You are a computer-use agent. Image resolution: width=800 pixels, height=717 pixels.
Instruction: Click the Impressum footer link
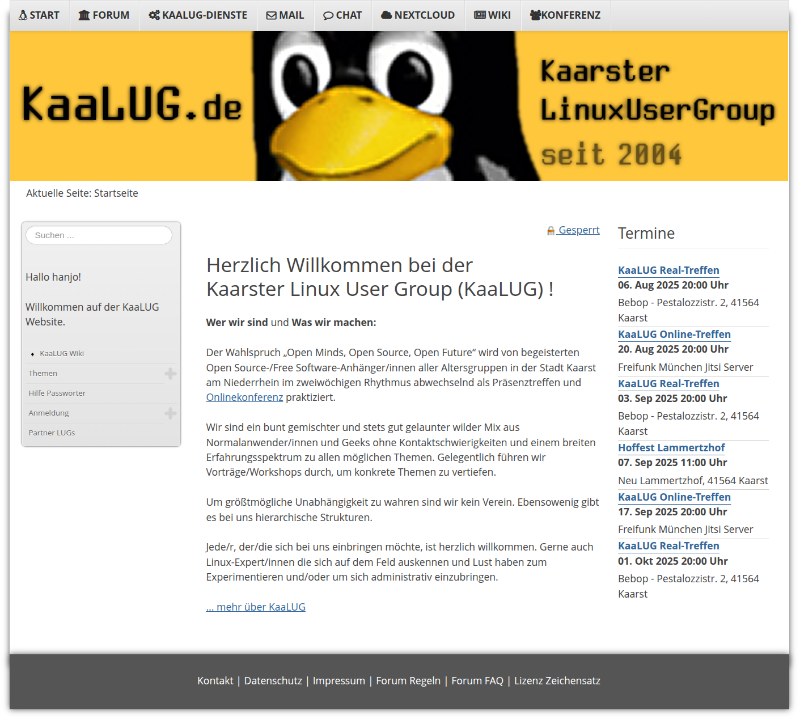[x=339, y=681]
